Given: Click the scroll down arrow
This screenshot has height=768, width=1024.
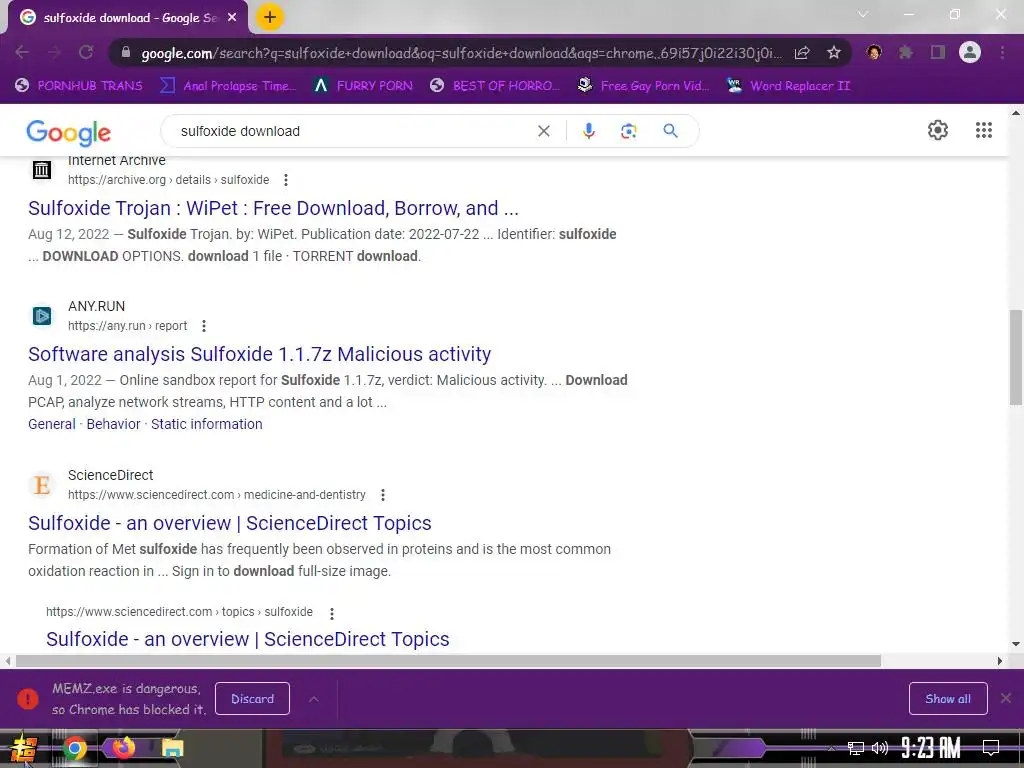Looking at the screenshot, I should click(x=1016, y=644).
